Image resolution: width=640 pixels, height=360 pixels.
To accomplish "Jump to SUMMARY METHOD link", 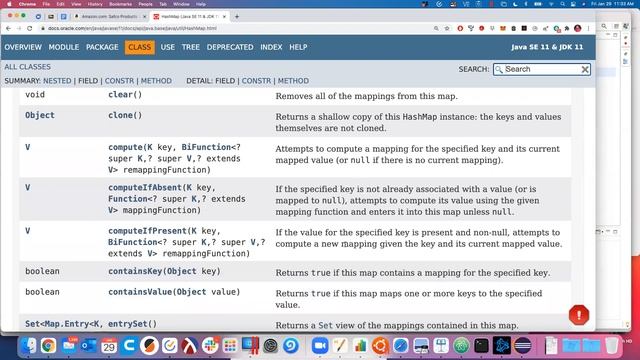I will pos(156,81).
